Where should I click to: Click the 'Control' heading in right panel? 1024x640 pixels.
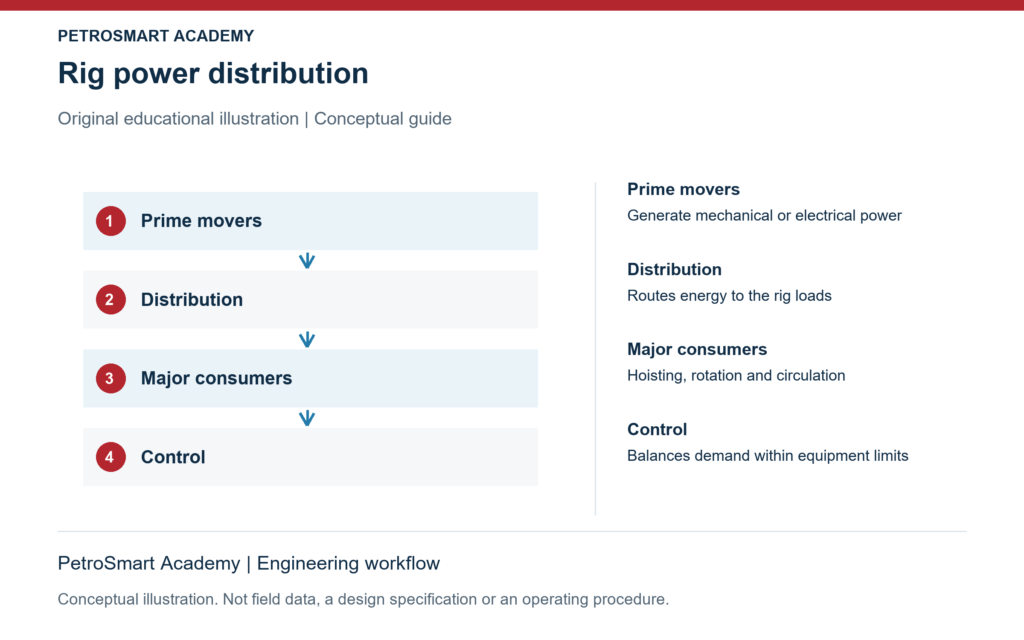(657, 429)
